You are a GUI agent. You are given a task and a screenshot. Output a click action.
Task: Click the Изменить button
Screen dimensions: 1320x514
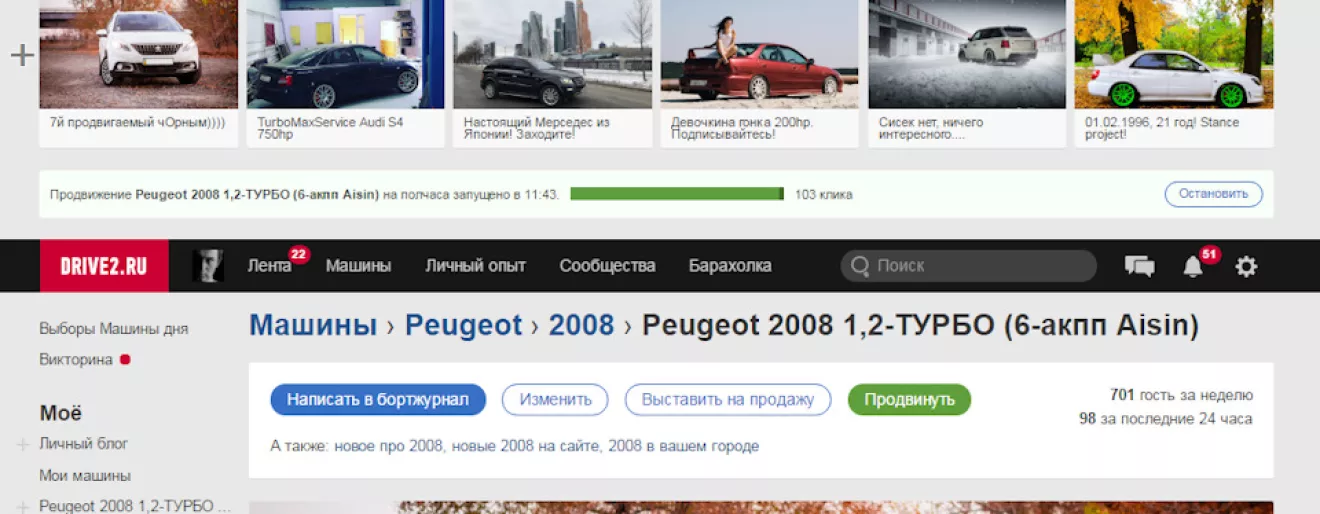(555, 400)
